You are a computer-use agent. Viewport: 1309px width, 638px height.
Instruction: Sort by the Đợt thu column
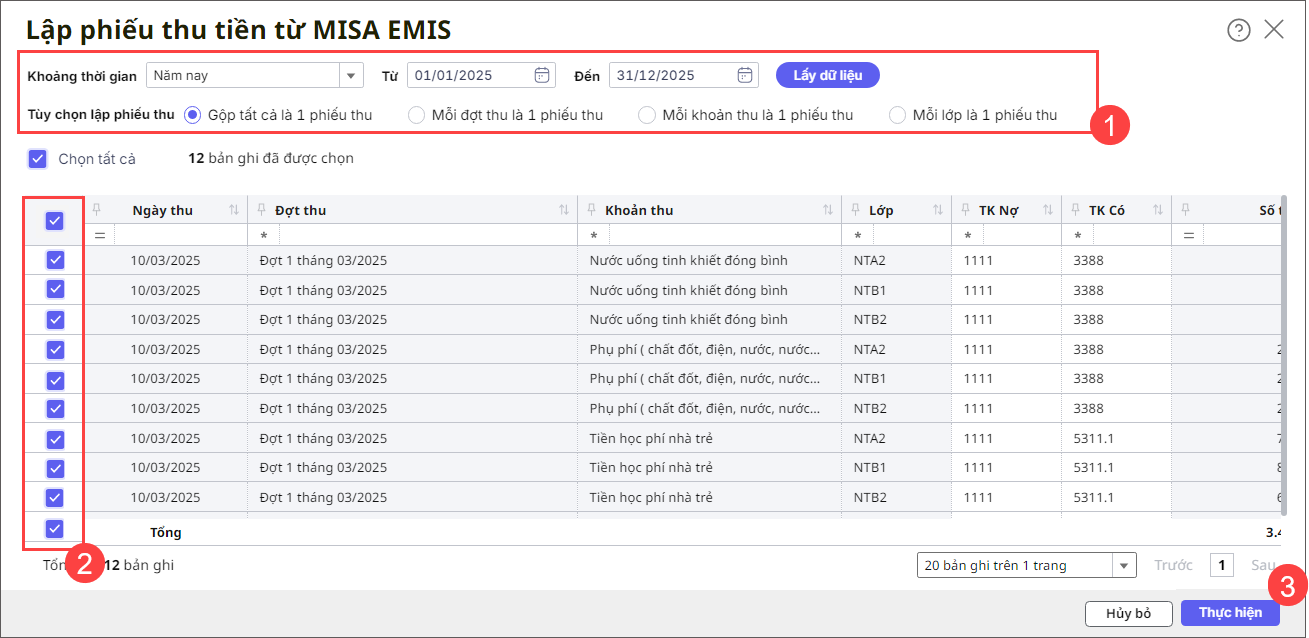564,210
